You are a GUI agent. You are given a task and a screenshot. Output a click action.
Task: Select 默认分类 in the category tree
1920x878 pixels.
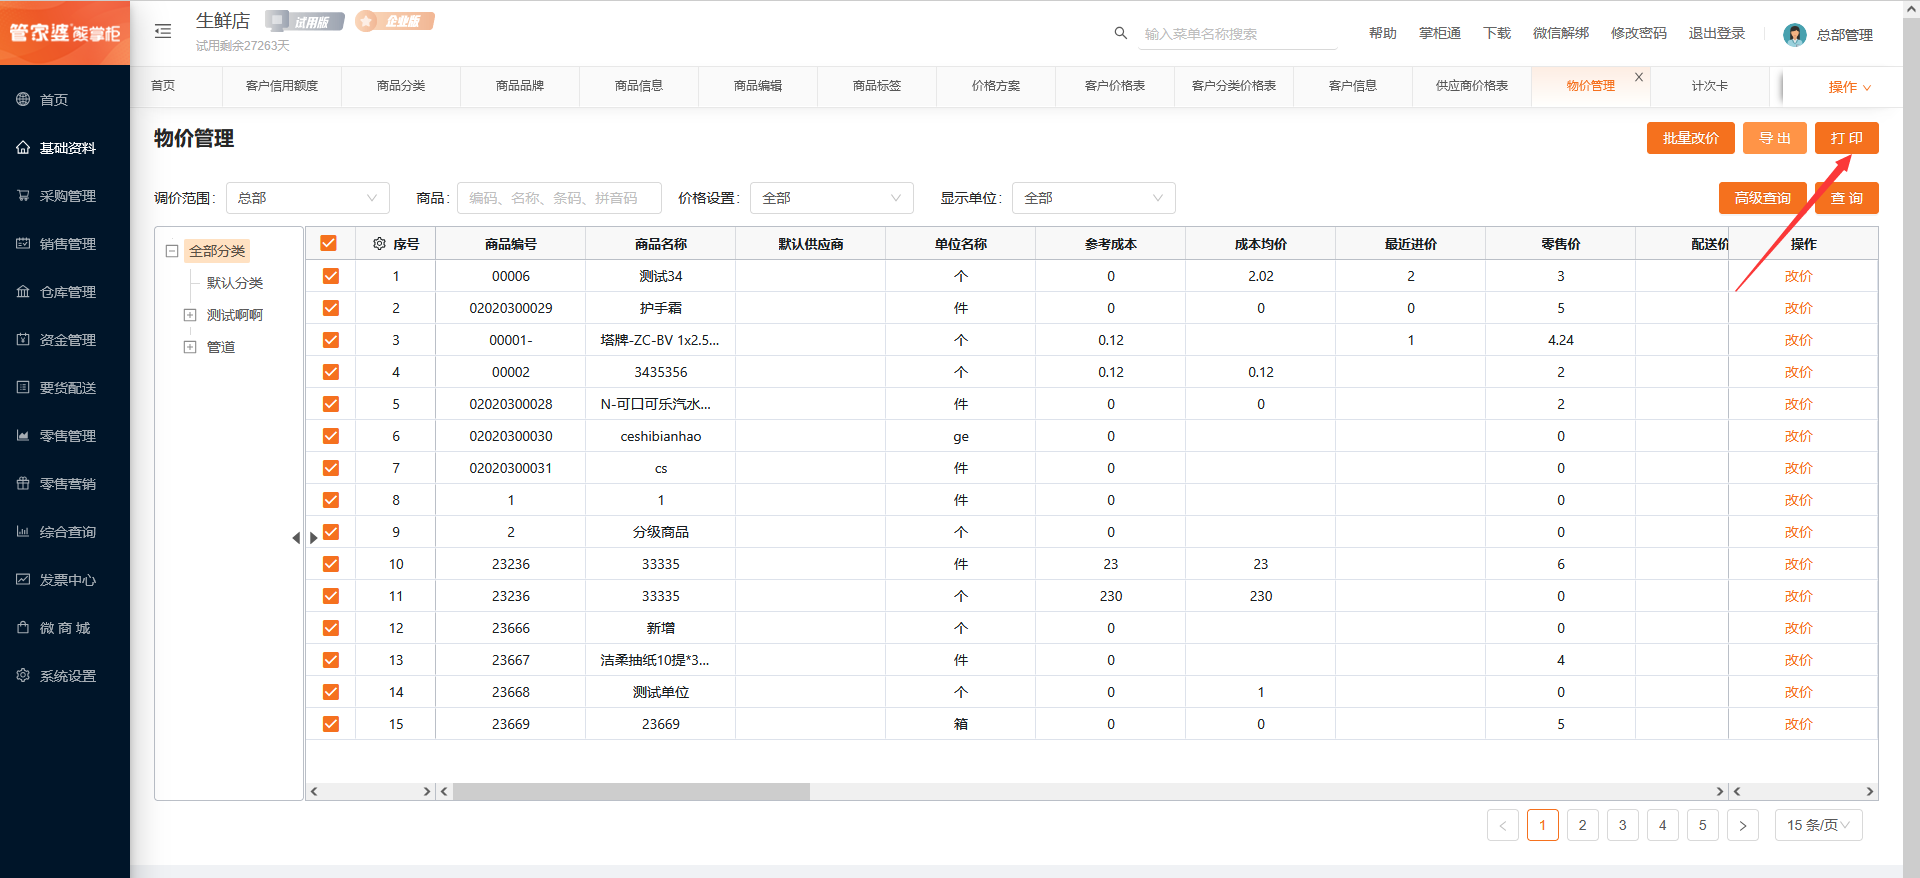coord(235,283)
